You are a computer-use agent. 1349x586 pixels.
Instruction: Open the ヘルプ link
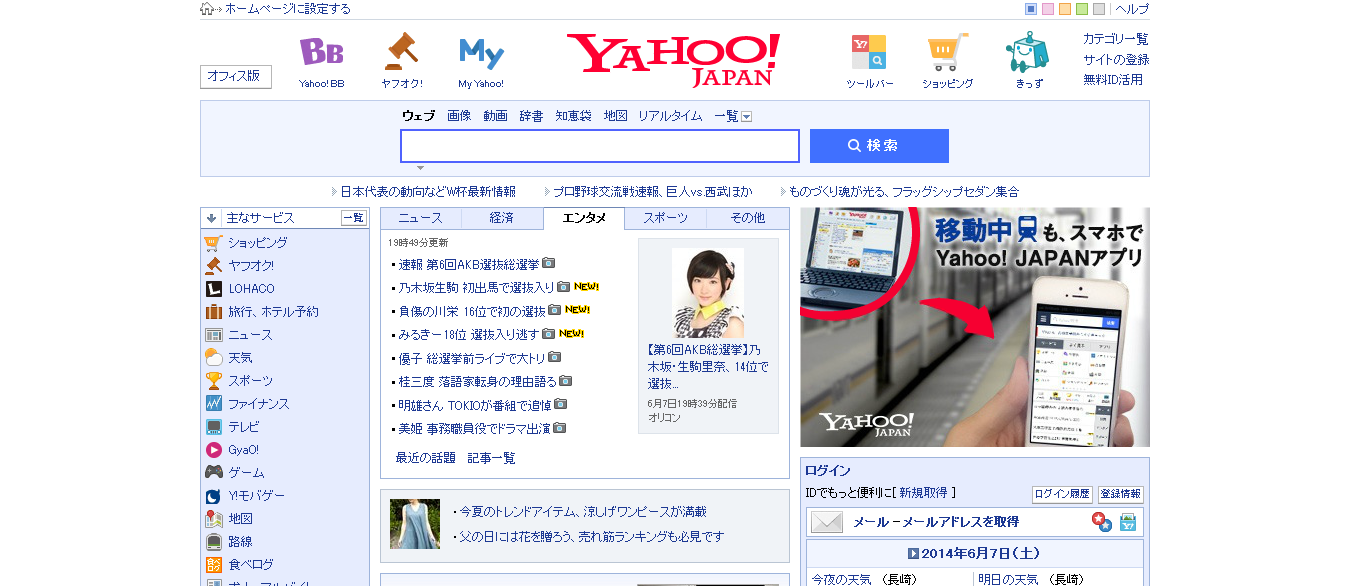pos(1132,9)
